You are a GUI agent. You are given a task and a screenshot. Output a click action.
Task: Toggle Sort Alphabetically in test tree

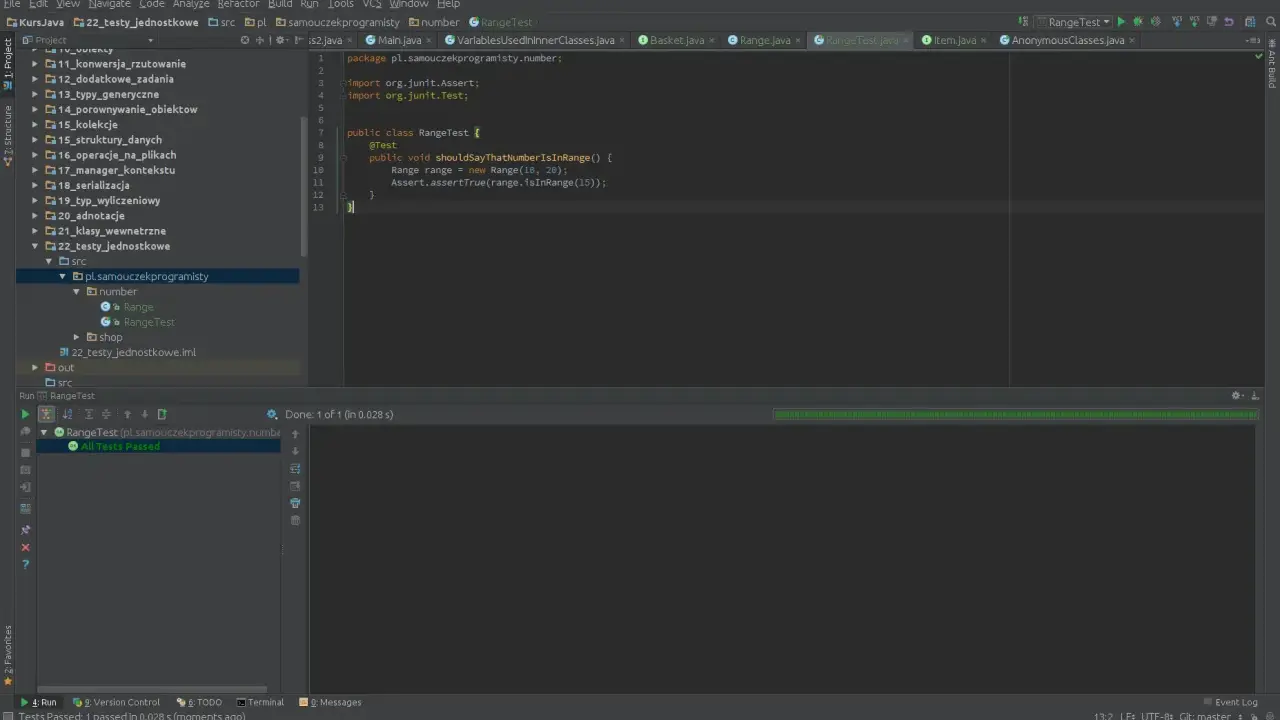click(67, 414)
